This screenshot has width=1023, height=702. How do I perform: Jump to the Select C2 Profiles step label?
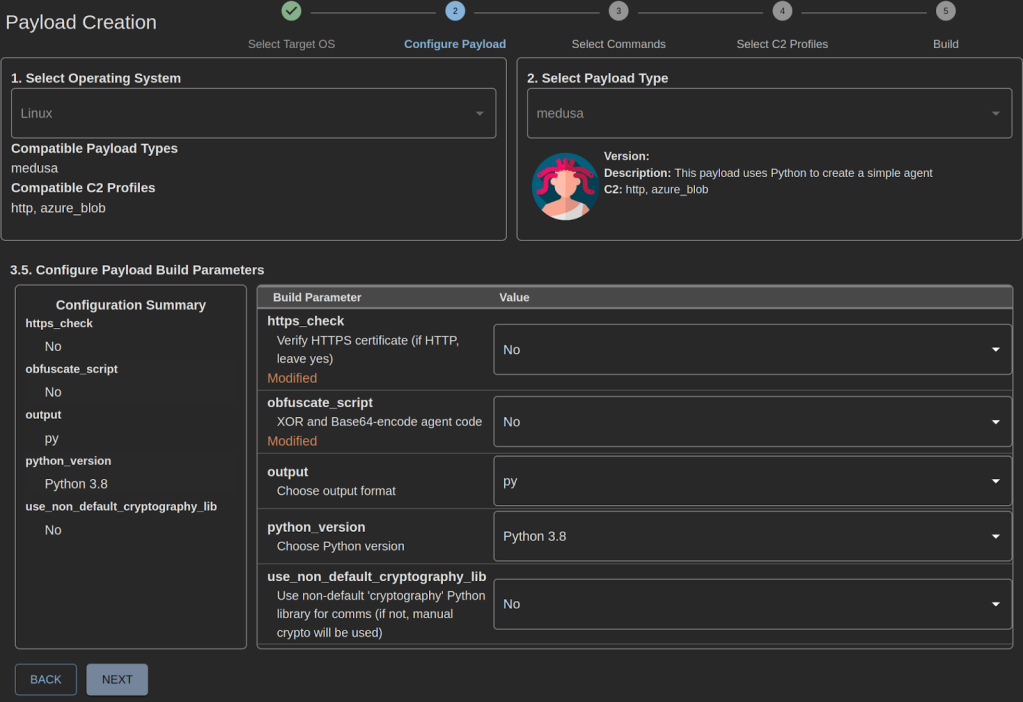tap(782, 44)
